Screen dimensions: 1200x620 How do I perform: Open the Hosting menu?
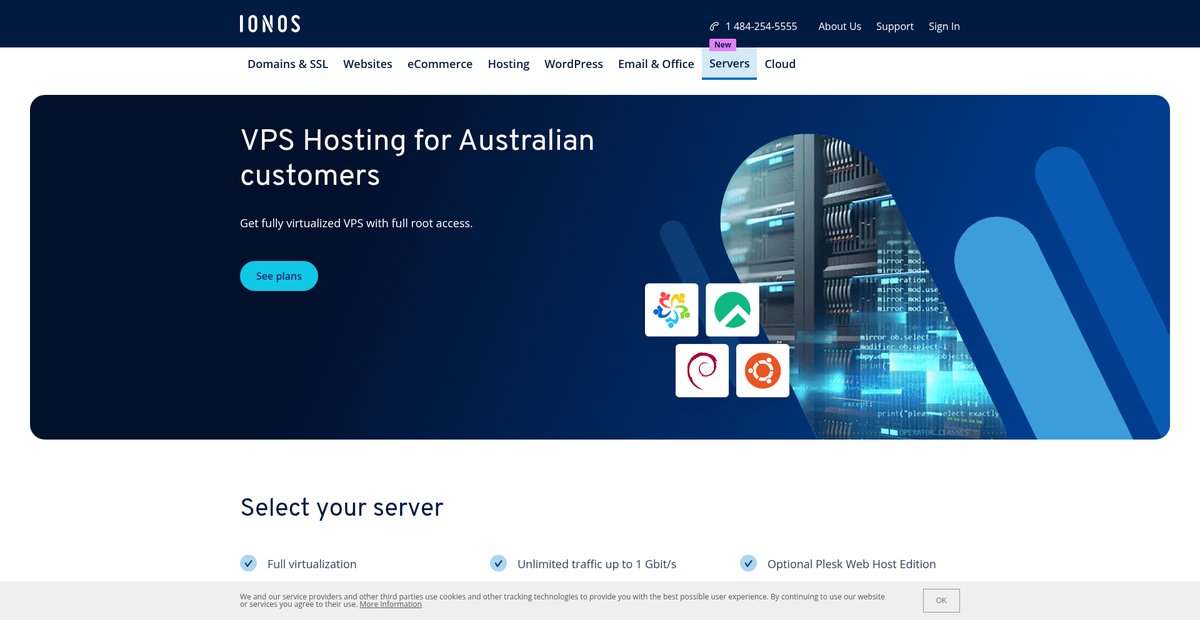click(508, 64)
